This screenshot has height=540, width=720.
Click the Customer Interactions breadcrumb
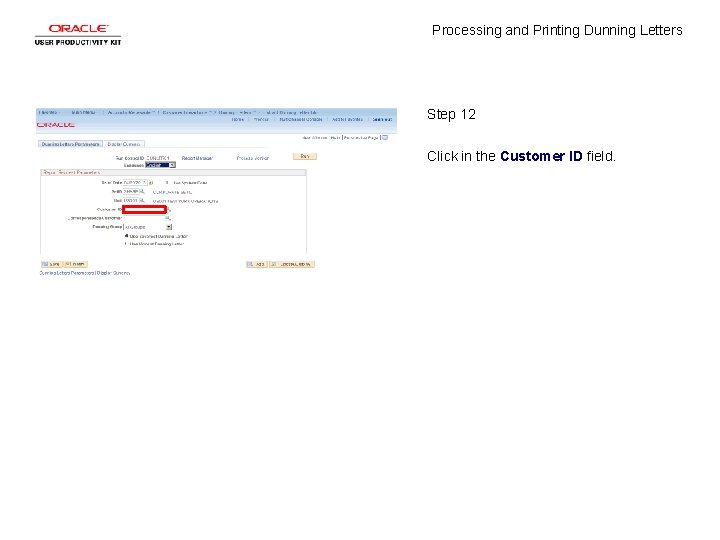tap(185, 112)
